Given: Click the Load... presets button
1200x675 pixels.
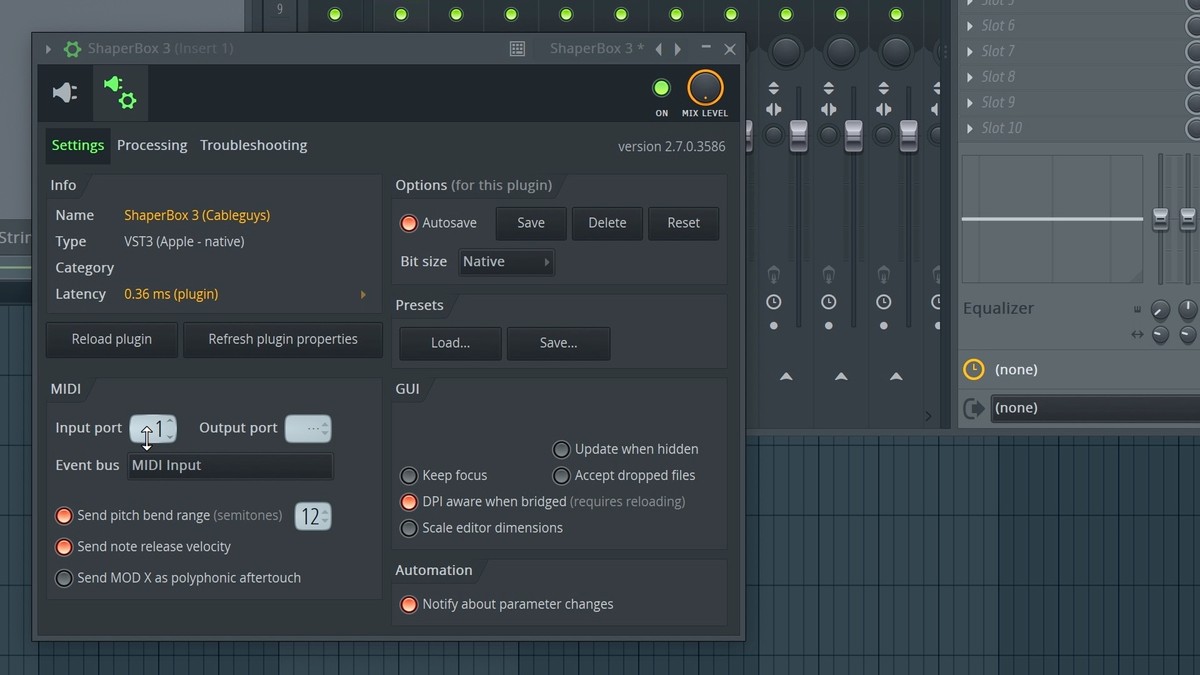Looking at the screenshot, I should pos(450,343).
